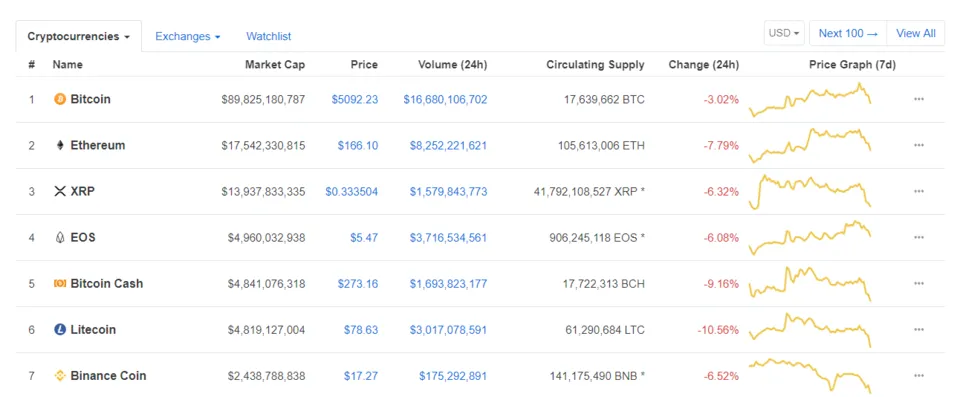Open the EOS name link

(x=83, y=237)
